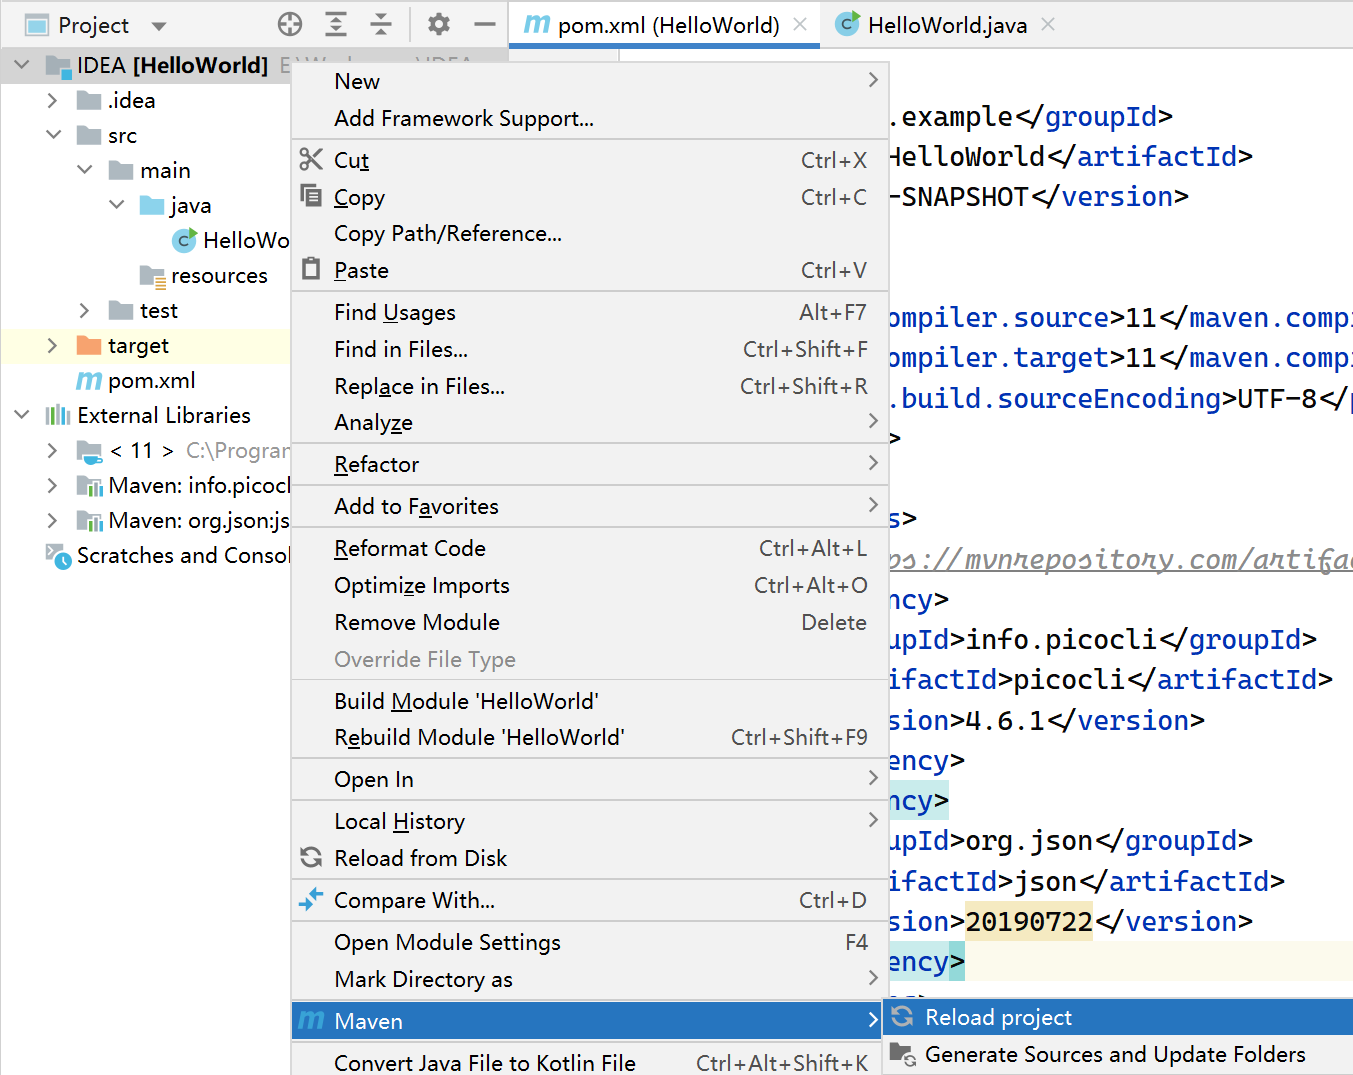Switch to the pom.xml (HelloWorld) tab
Viewport: 1353px width, 1075px height.
[x=665, y=25]
